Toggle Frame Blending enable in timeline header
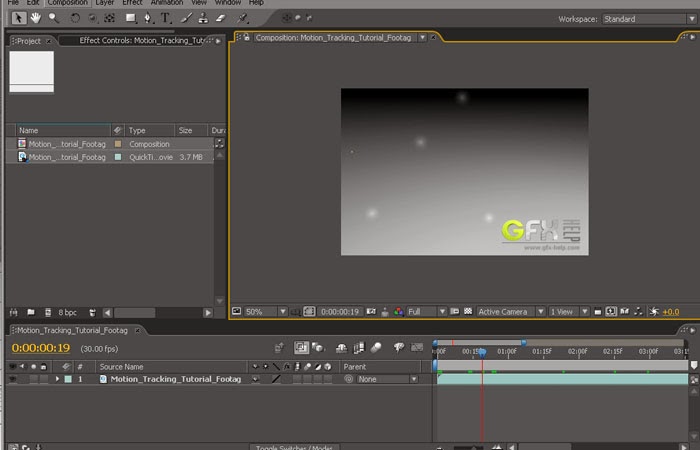 pyautogui.click(x=358, y=347)
